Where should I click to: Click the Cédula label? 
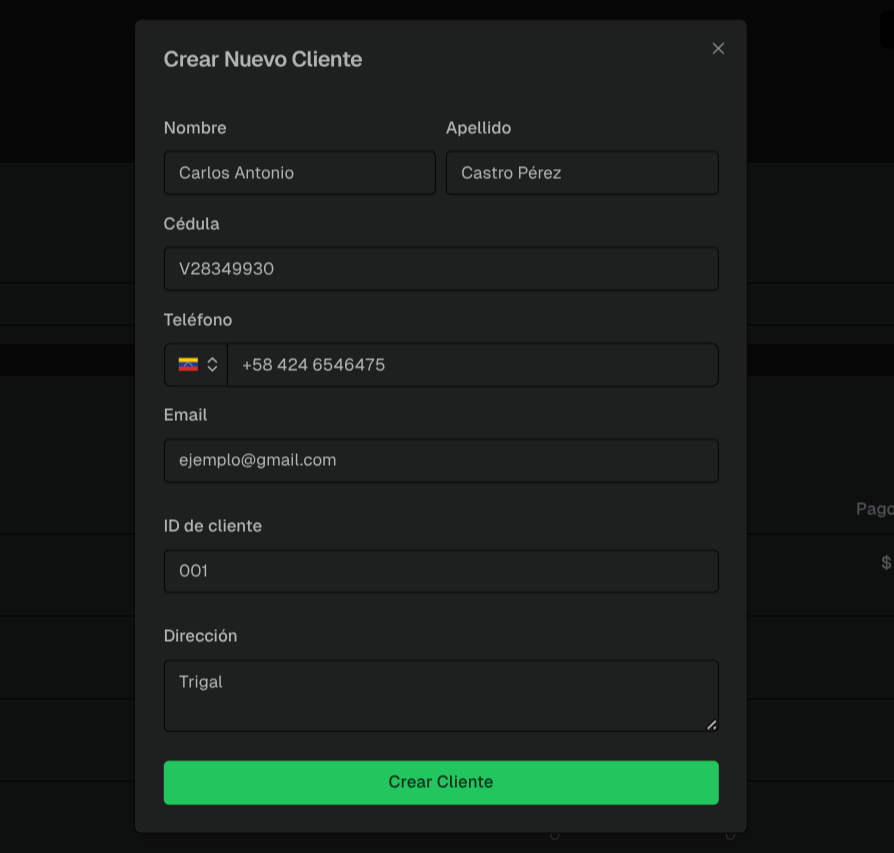(x=191, y=224)
